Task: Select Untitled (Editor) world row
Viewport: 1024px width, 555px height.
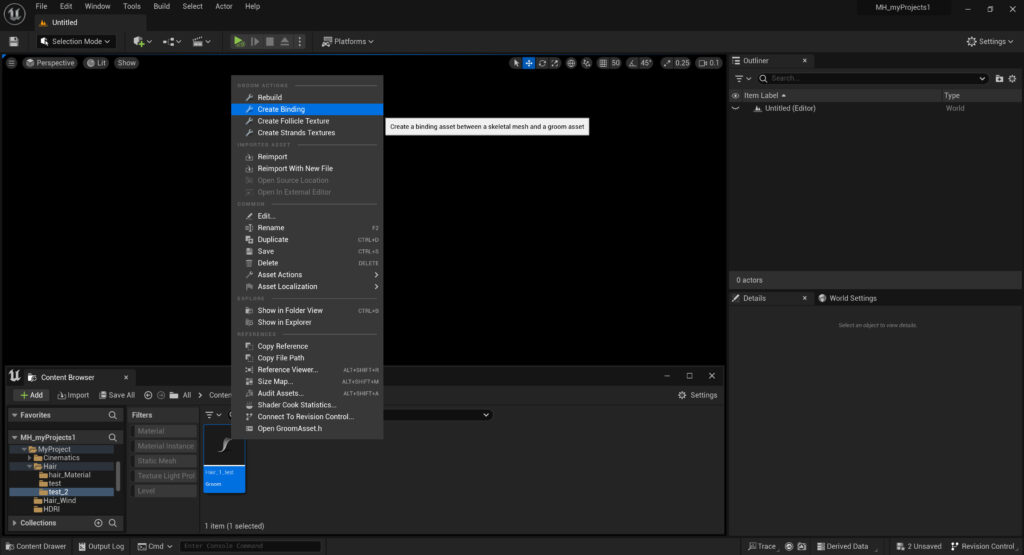Action: click(x=875, y=108)
